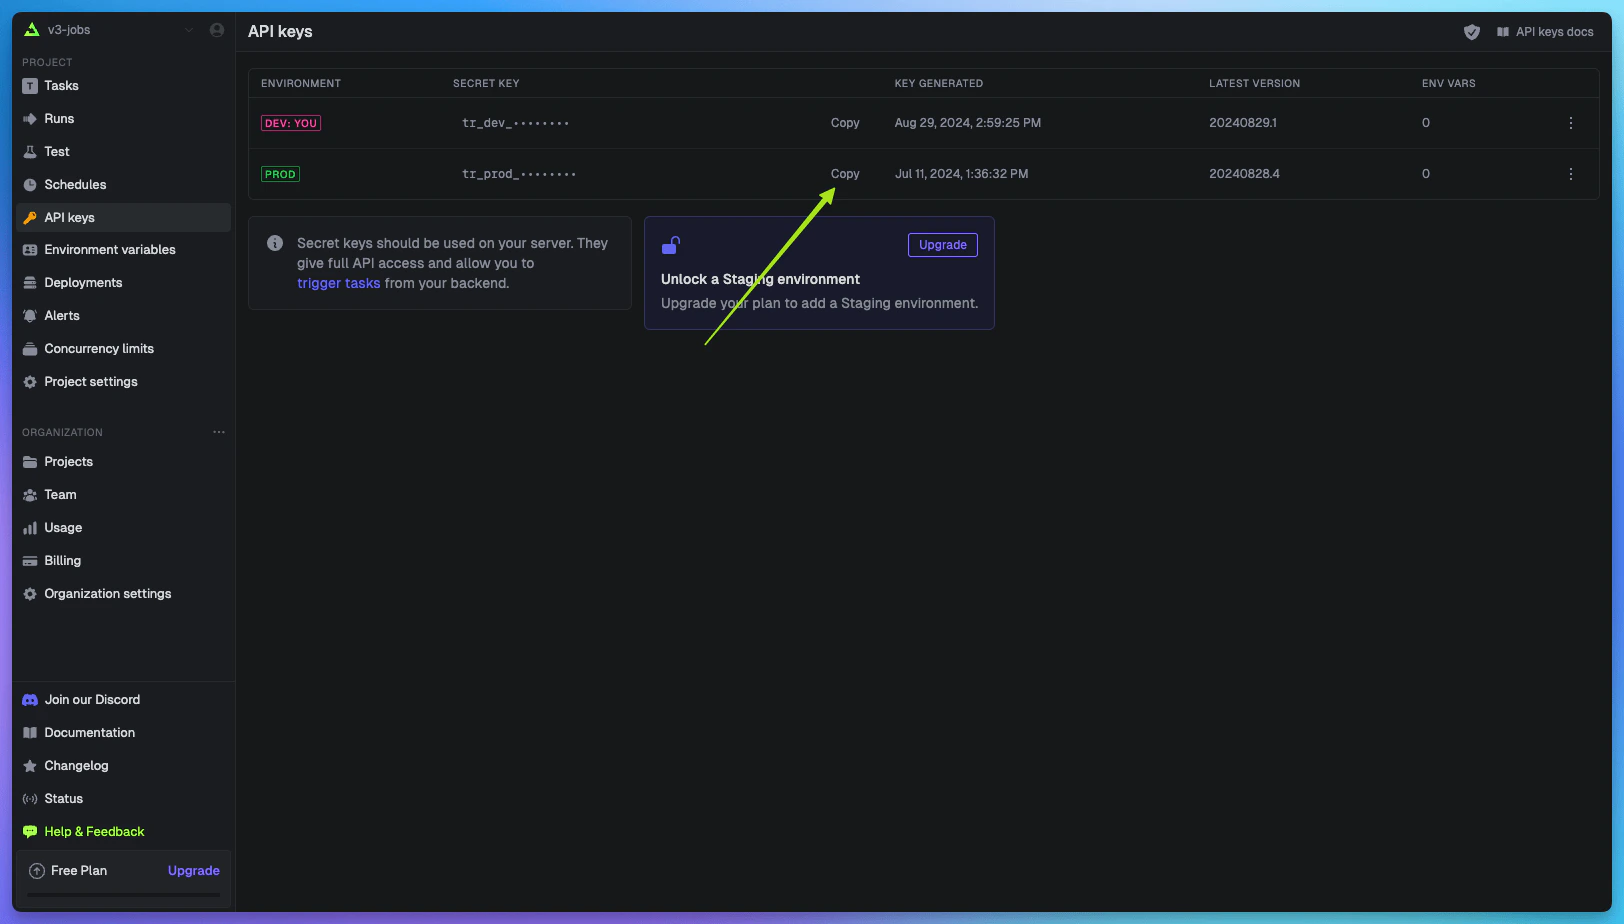Open Schedules from the sidebar

75,184
